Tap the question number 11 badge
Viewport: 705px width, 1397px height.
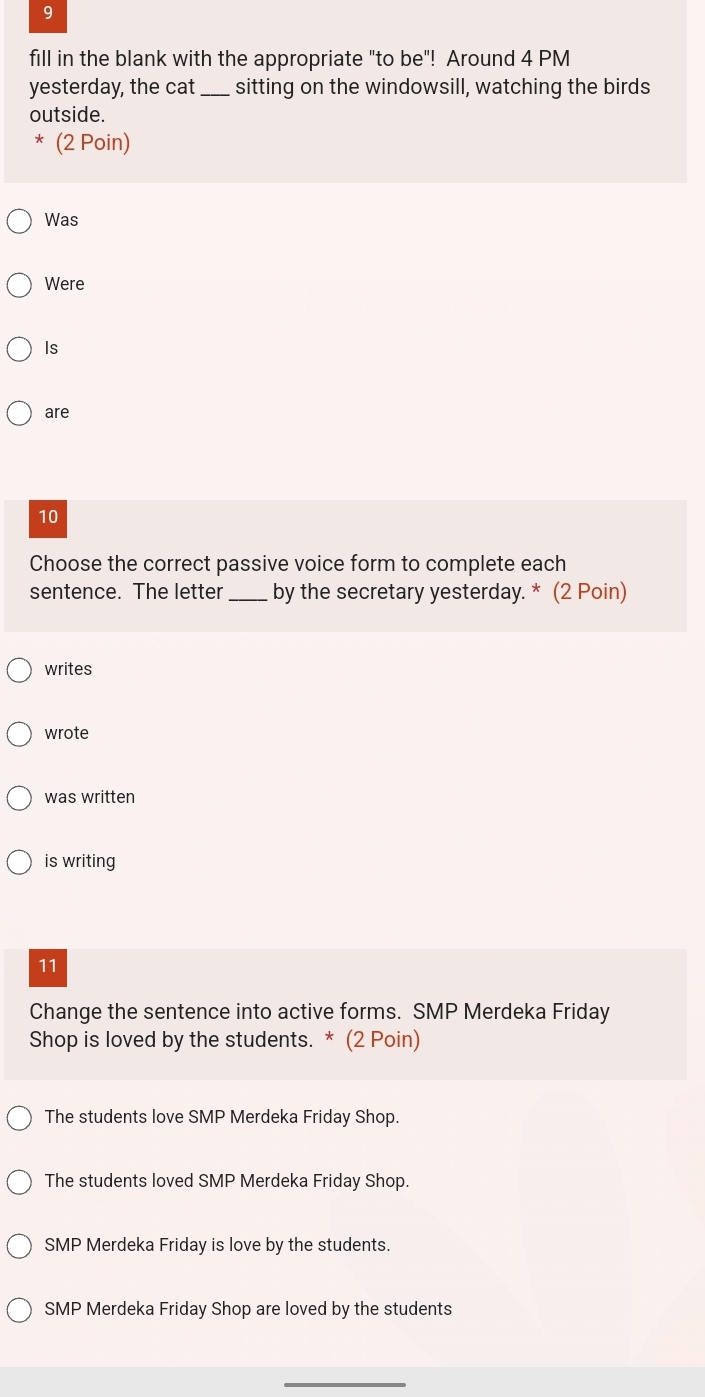48,967
